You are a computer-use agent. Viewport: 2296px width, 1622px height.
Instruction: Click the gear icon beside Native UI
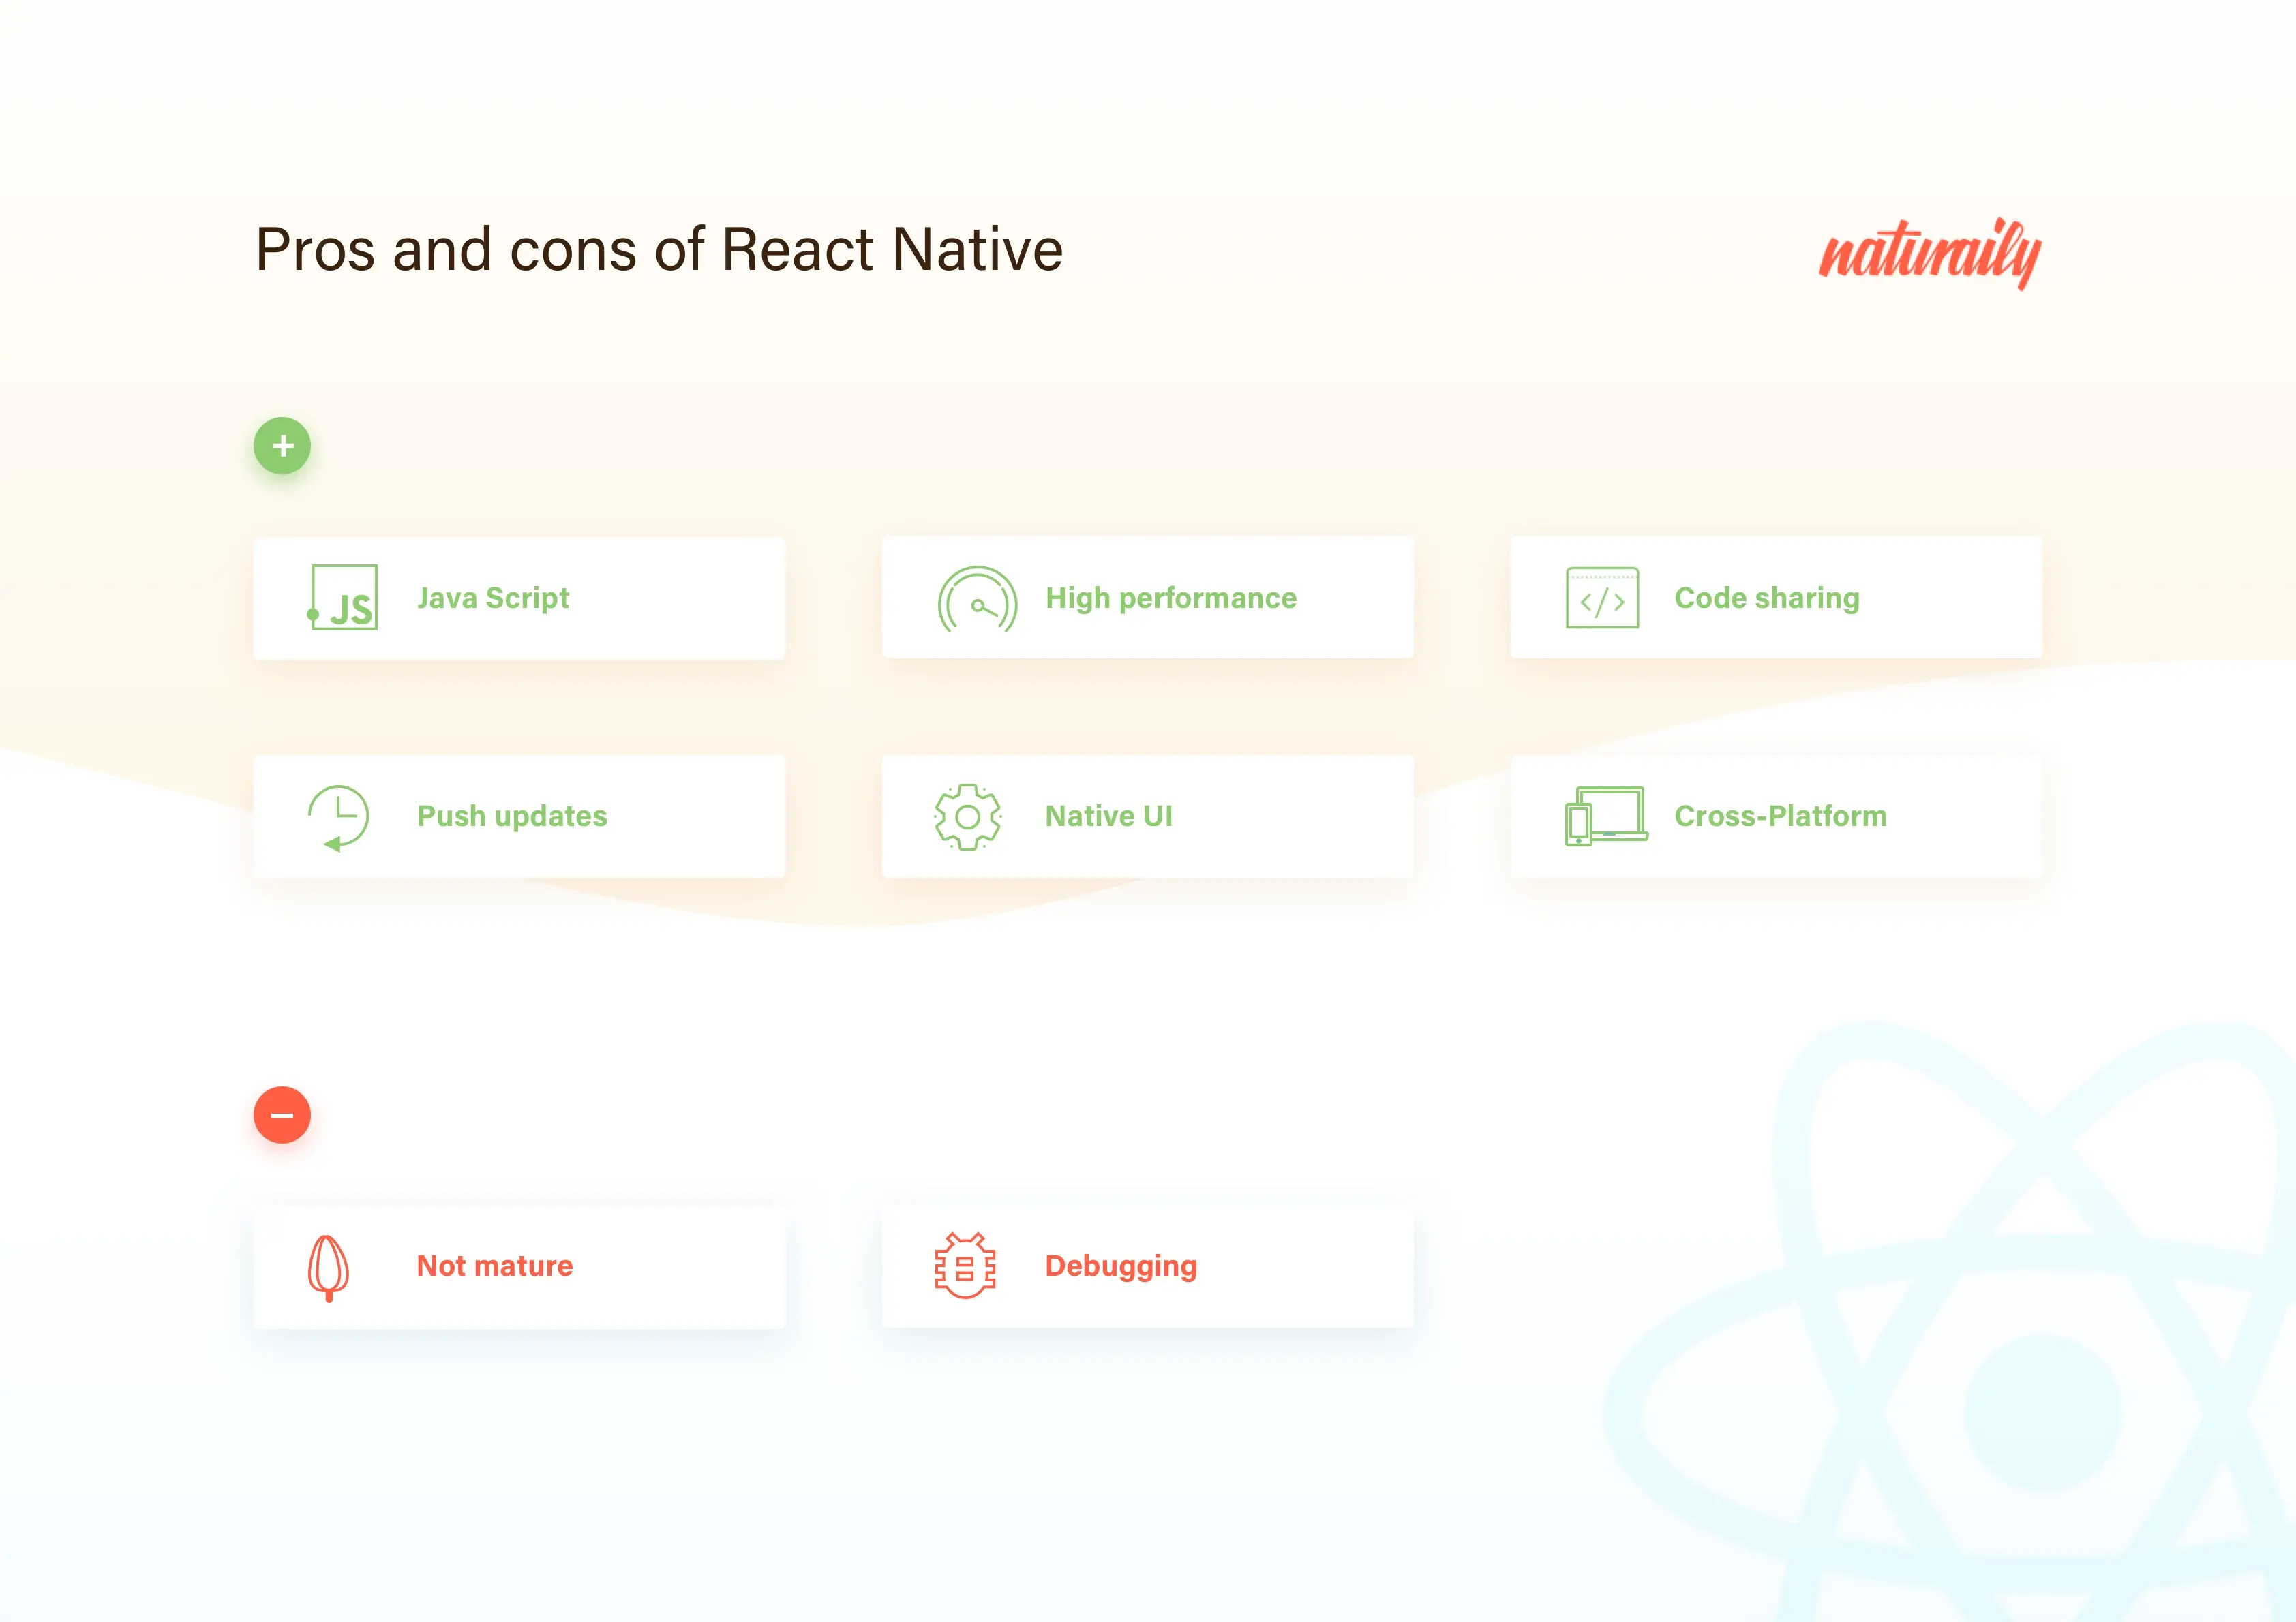coord(967,817)
